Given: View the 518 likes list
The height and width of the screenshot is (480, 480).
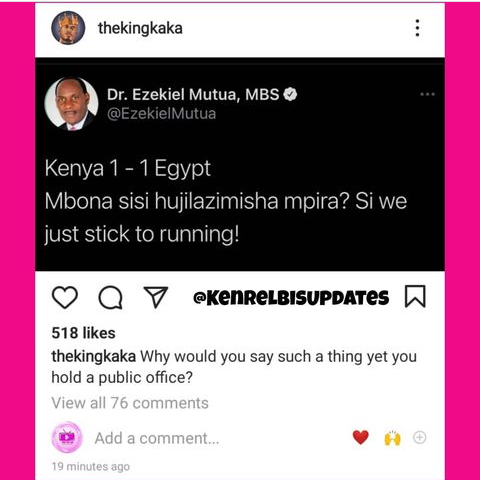Looking at the screenshot, I should click(84, 333).
